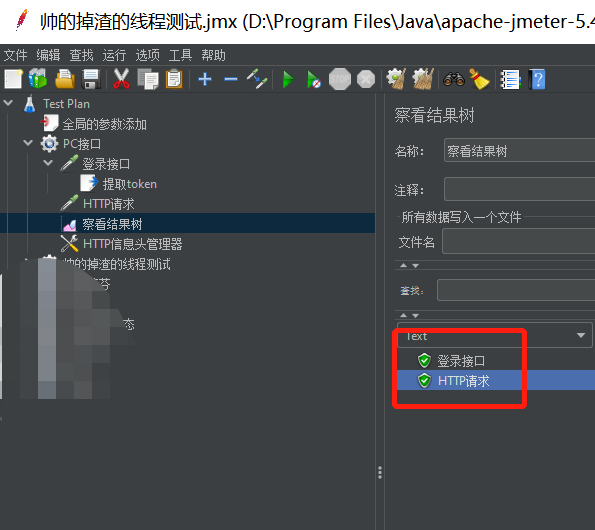
Task: Select 全局的参数添加 tree item
Action: [x=104, y=124]
